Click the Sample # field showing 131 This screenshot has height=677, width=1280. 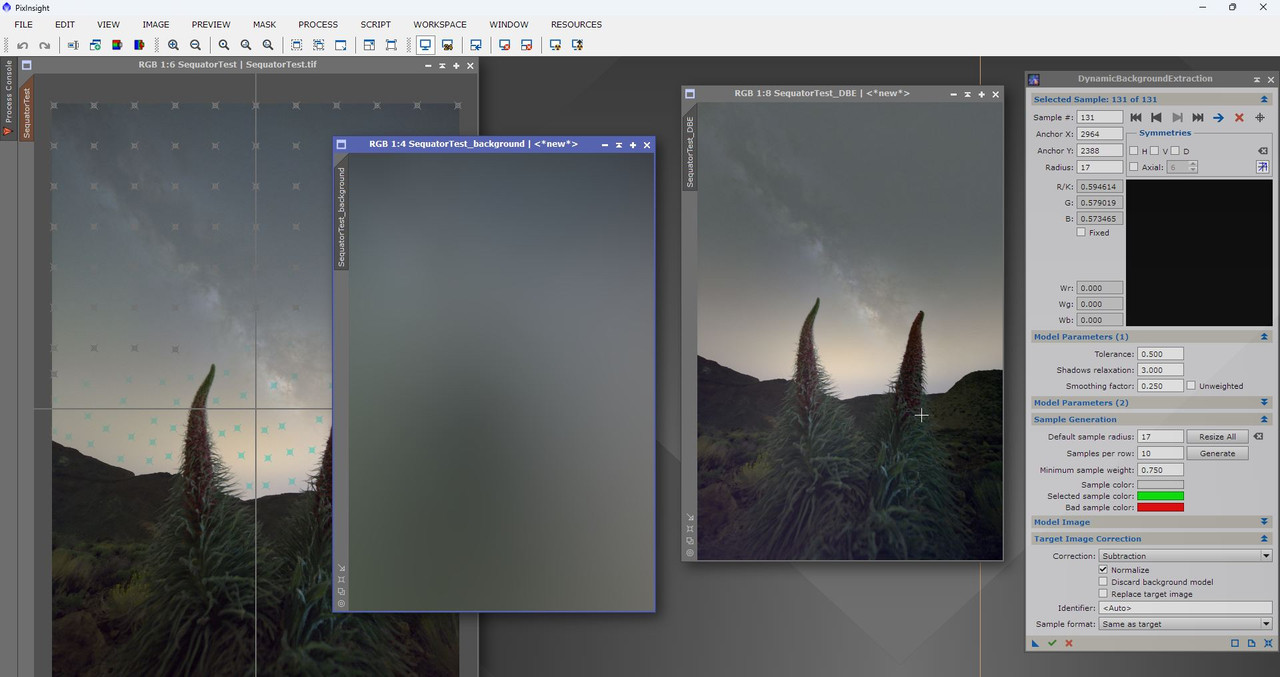(1099, 118)
